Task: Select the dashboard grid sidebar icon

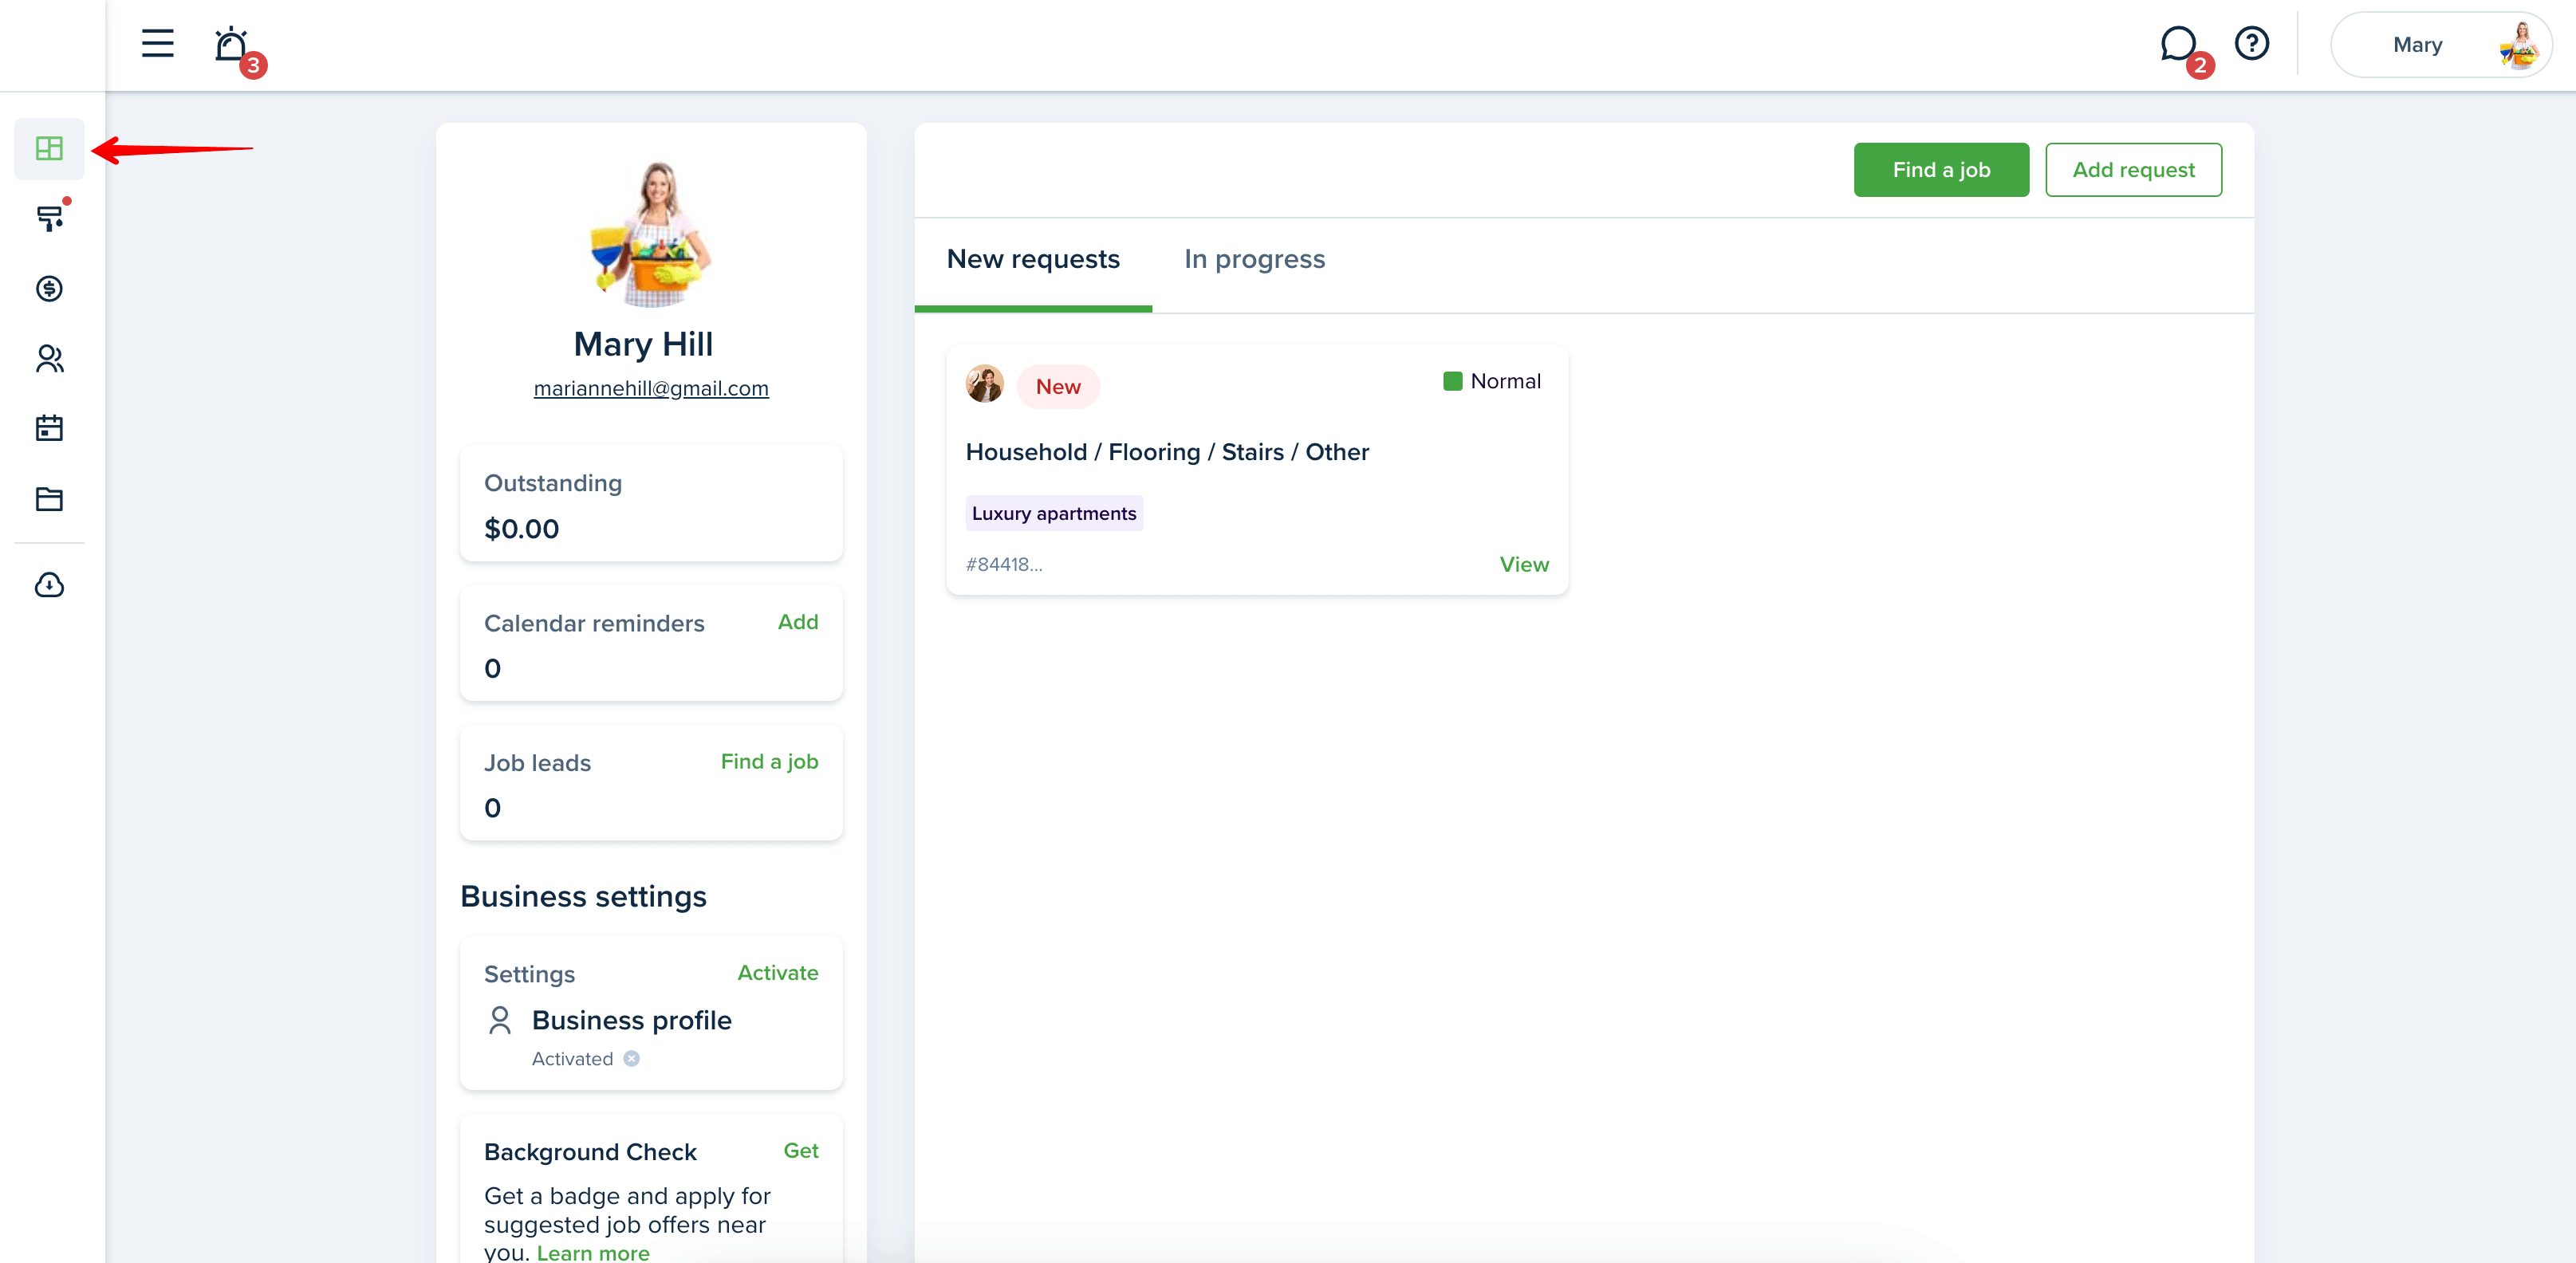Action: click(x=49, y=149)
